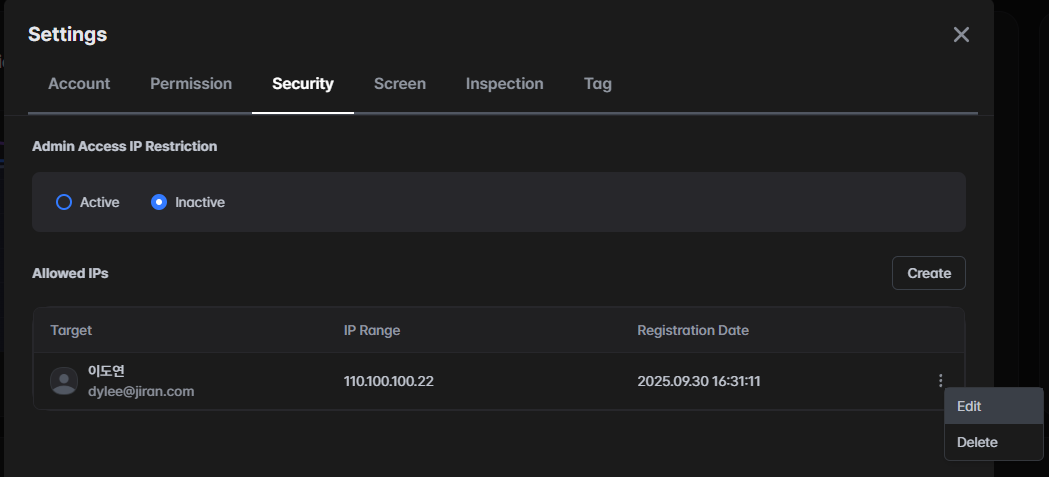The width and height of the screenshot is (1049, 477).
Task: Choose Edit from the context menu
Action: (969, 407)
